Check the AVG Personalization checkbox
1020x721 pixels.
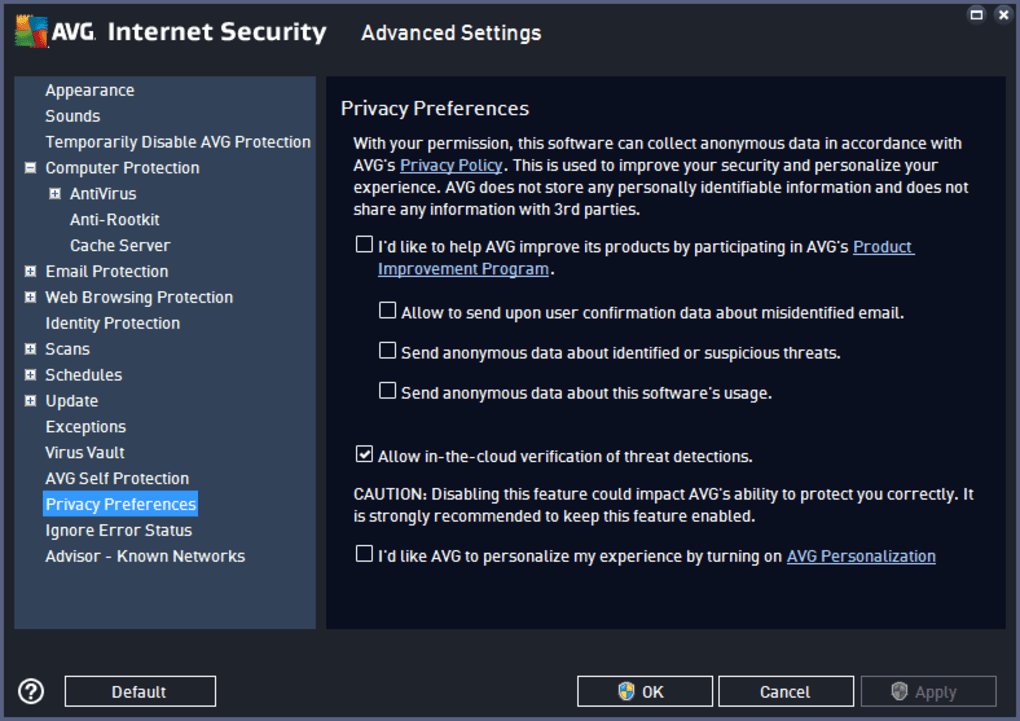tap(363, 554)
